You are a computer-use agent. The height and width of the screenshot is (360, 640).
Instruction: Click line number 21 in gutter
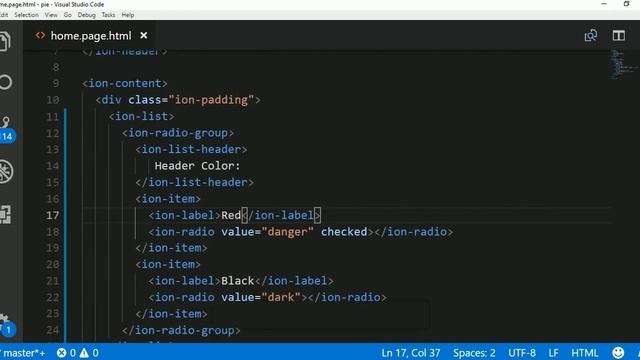point(53,281)
